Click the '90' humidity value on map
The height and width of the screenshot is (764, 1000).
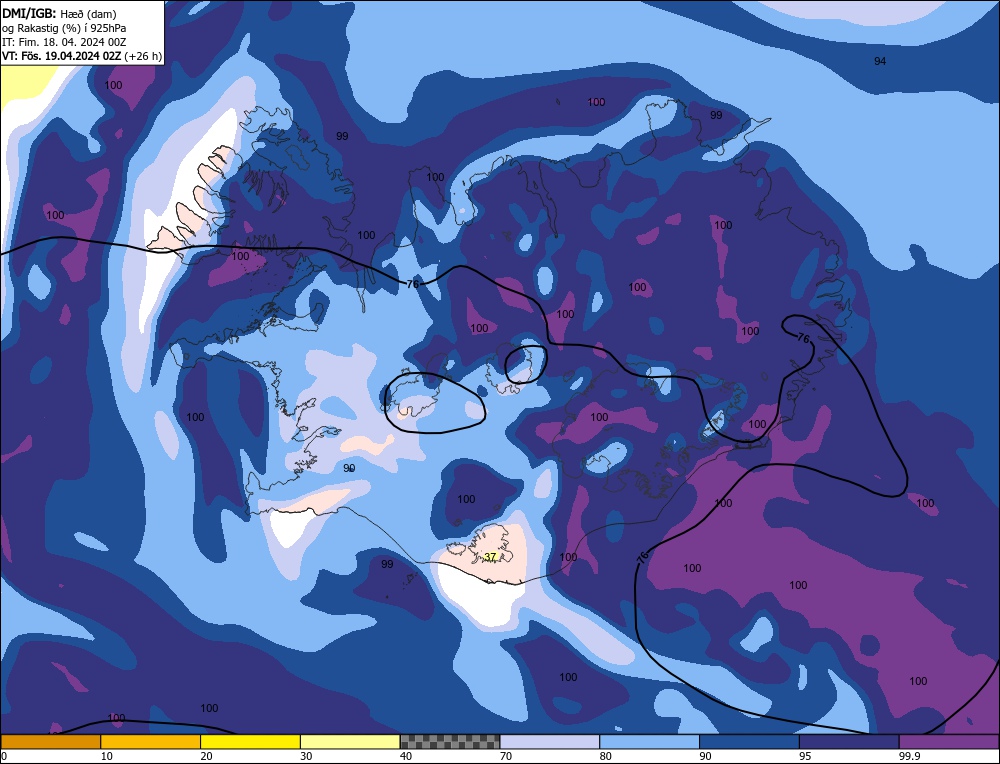click(349, 468)
